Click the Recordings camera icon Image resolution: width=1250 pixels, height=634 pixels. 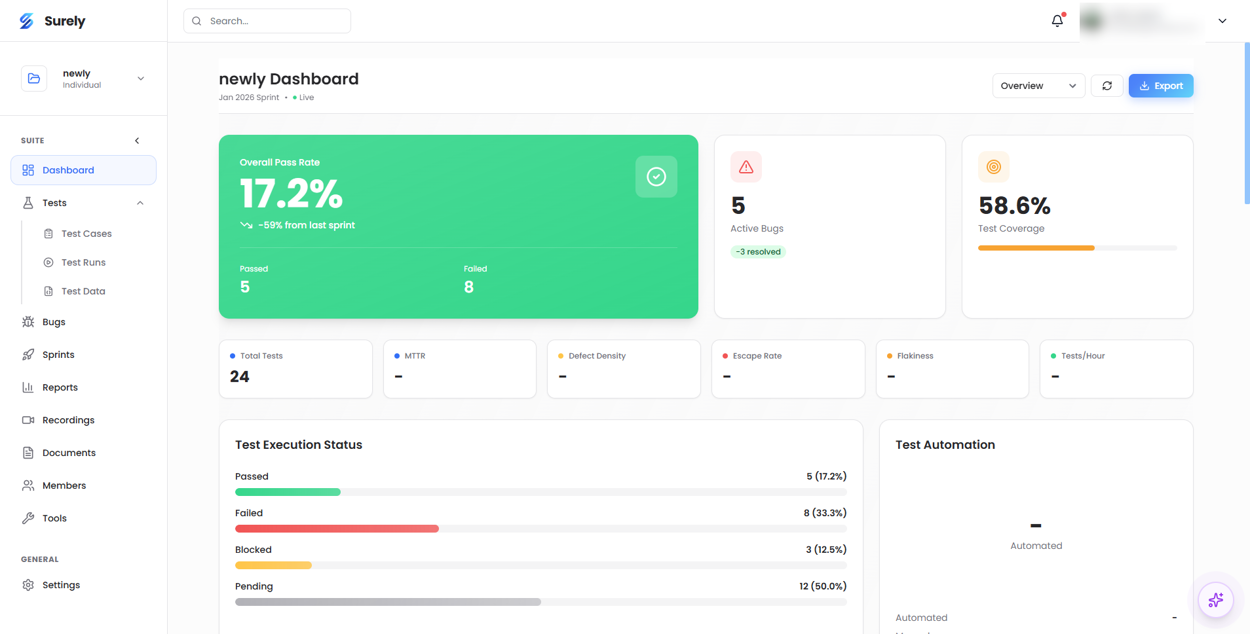point(28,420)
